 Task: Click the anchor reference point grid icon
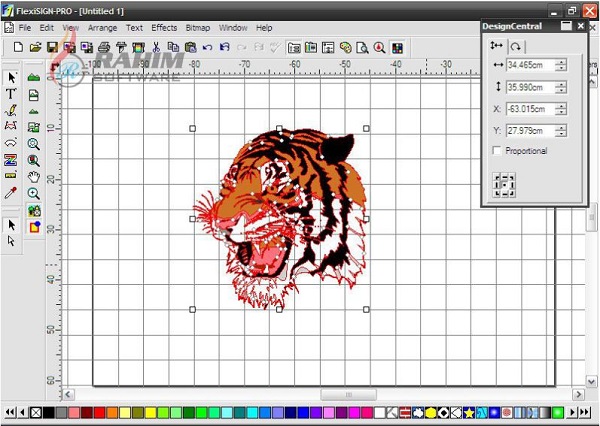pos(504,185)
